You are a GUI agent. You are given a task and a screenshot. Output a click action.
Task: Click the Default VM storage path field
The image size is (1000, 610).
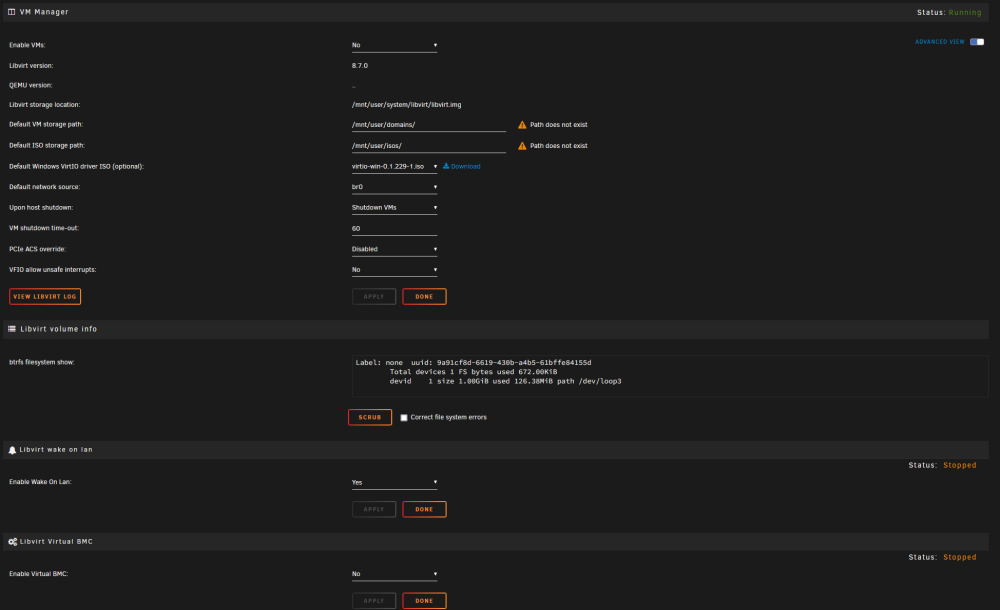(x=429, y=125)
